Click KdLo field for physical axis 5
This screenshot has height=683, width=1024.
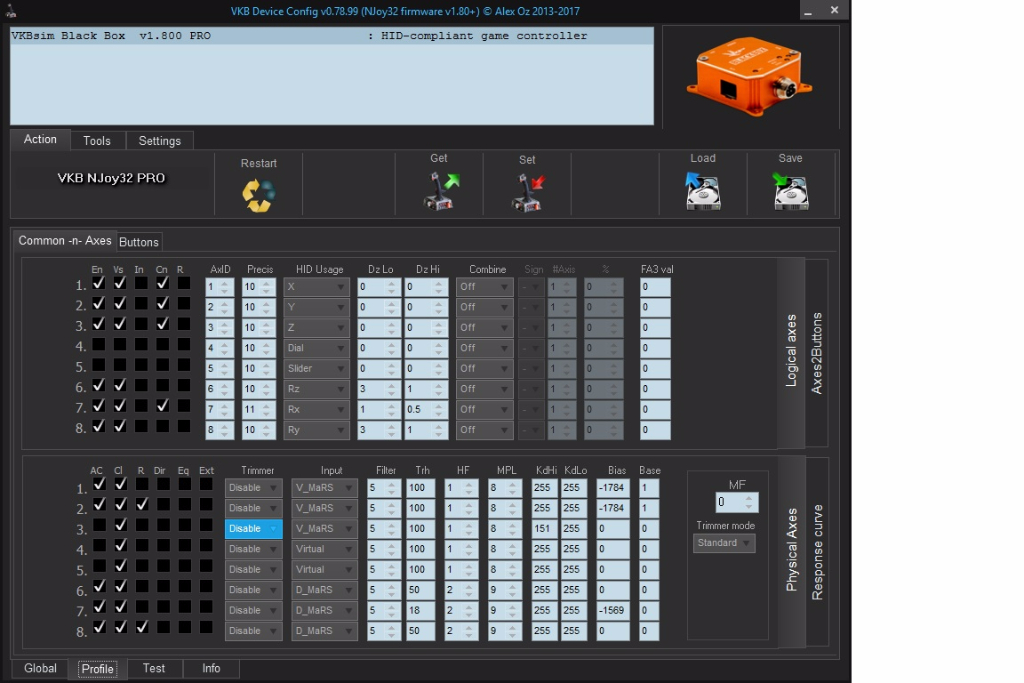tap(573, 569)
